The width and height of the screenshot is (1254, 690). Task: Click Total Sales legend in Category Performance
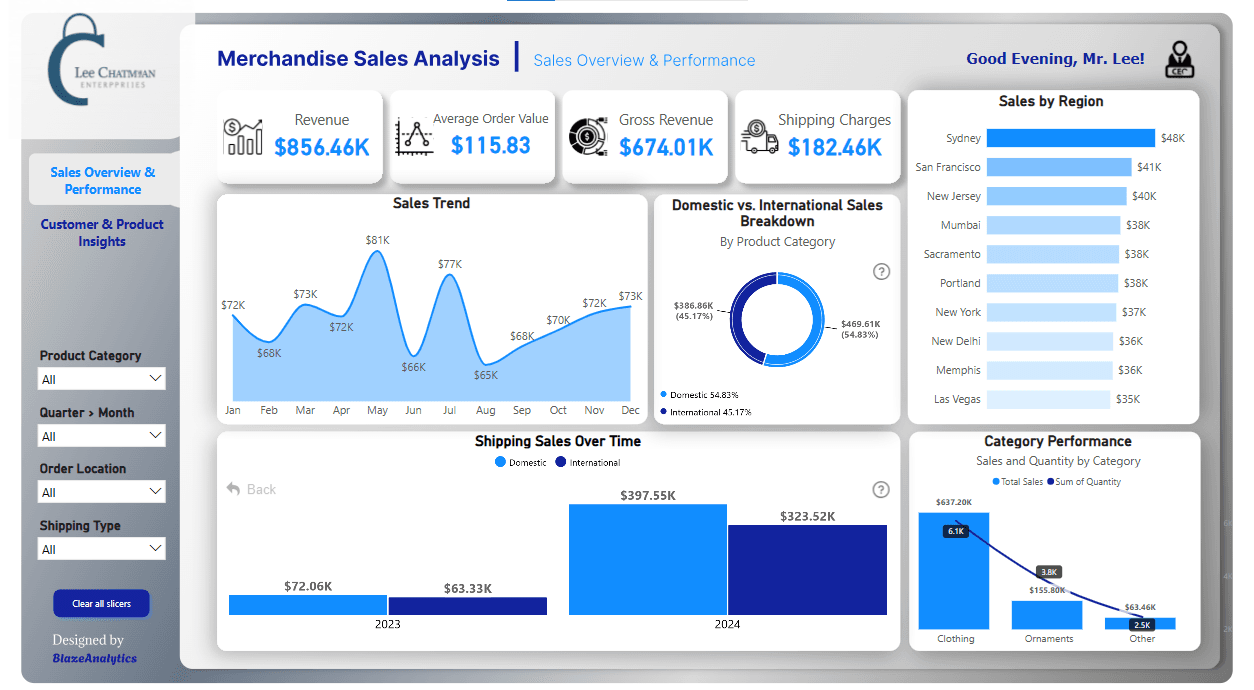[1018, 482]
